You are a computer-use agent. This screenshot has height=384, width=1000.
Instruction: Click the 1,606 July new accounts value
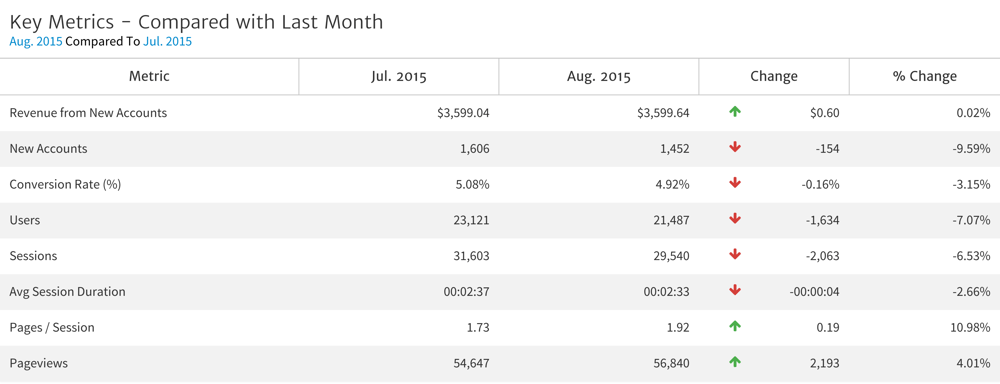click(474, 149)
